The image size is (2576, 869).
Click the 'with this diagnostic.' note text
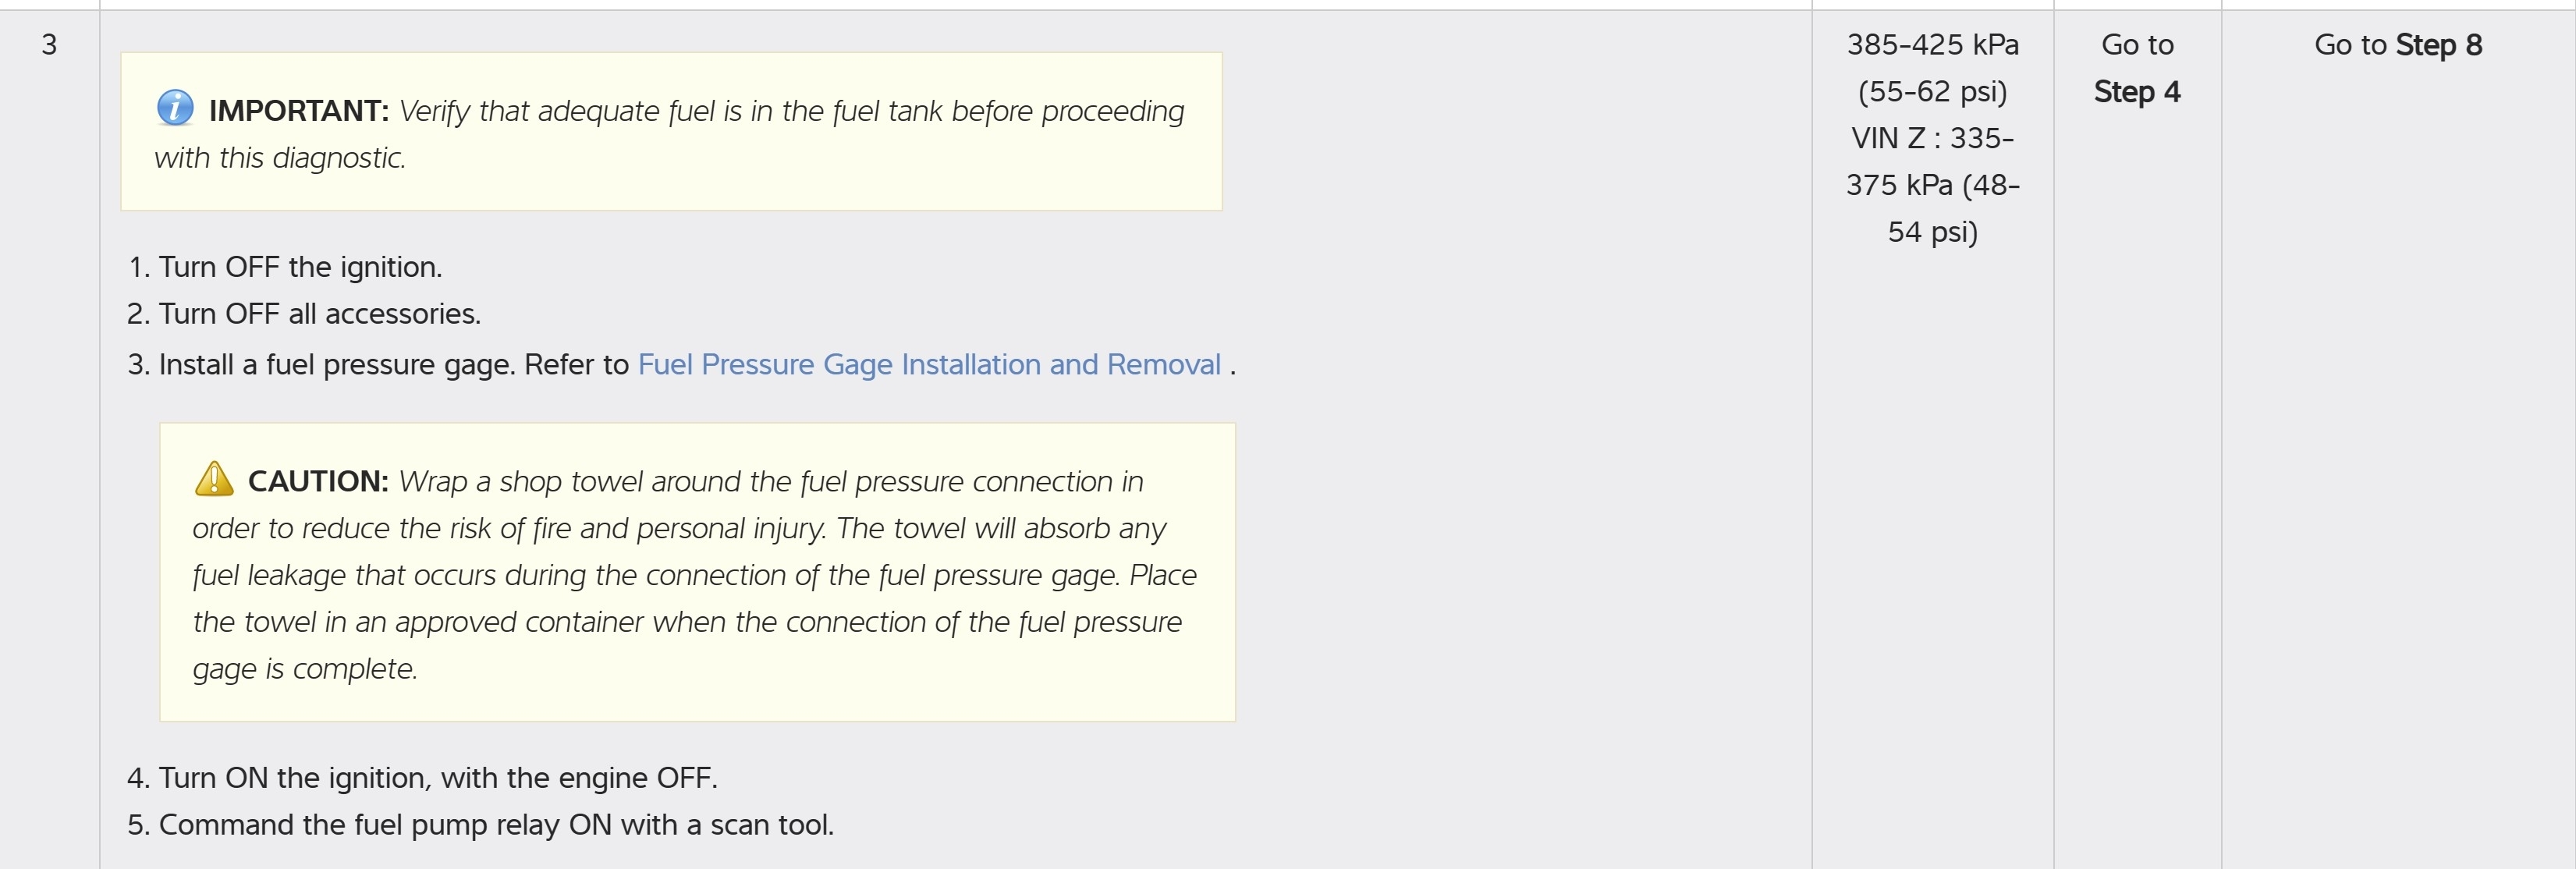279,158
